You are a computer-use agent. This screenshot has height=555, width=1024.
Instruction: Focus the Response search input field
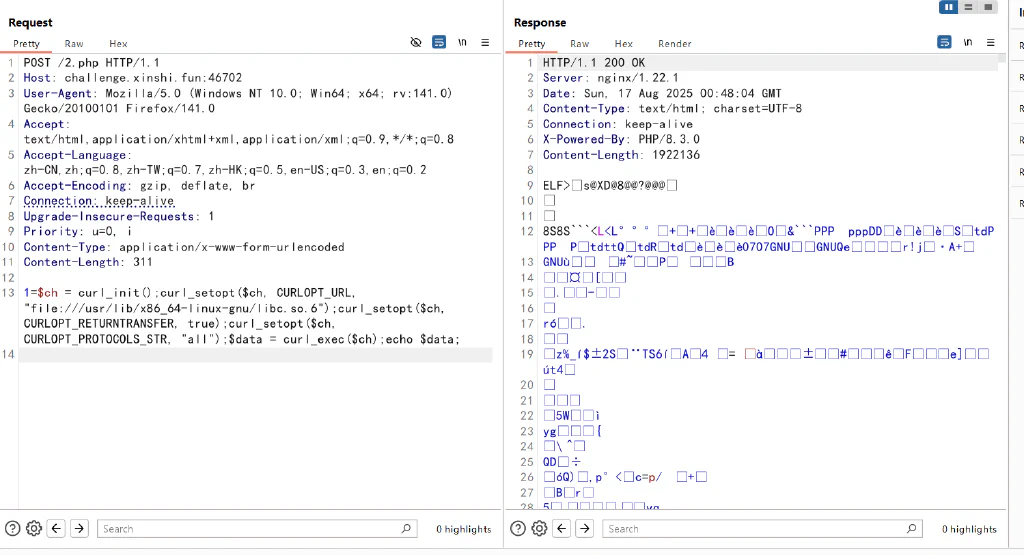click(763, 529)
